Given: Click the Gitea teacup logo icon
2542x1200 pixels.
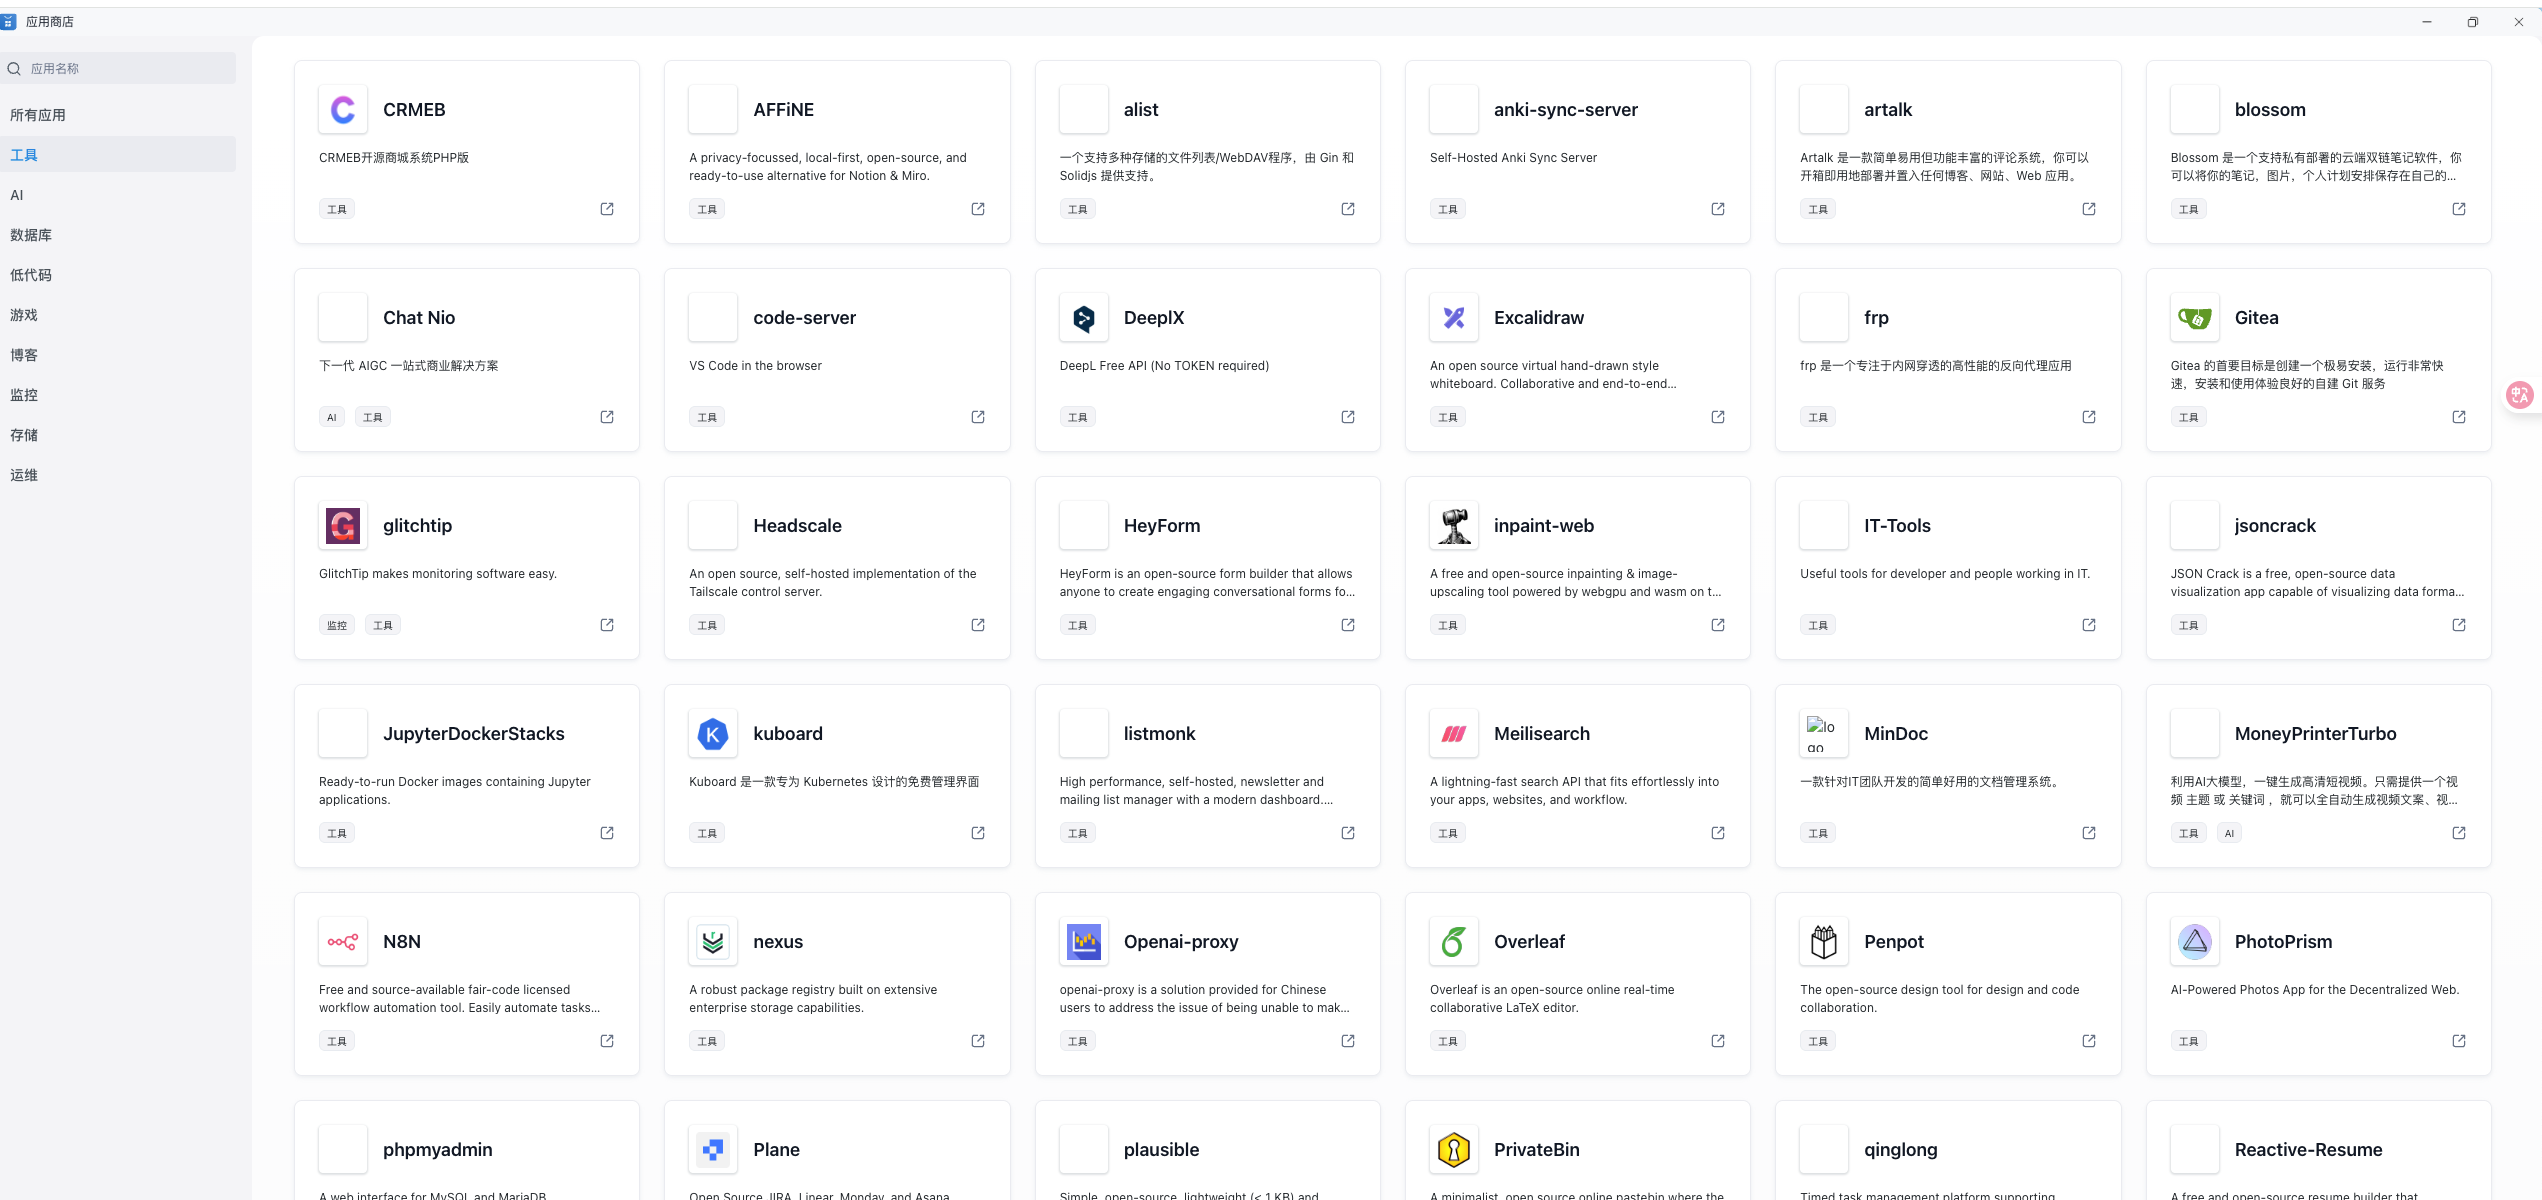Looking at the screenshot, I should 2194,318.
